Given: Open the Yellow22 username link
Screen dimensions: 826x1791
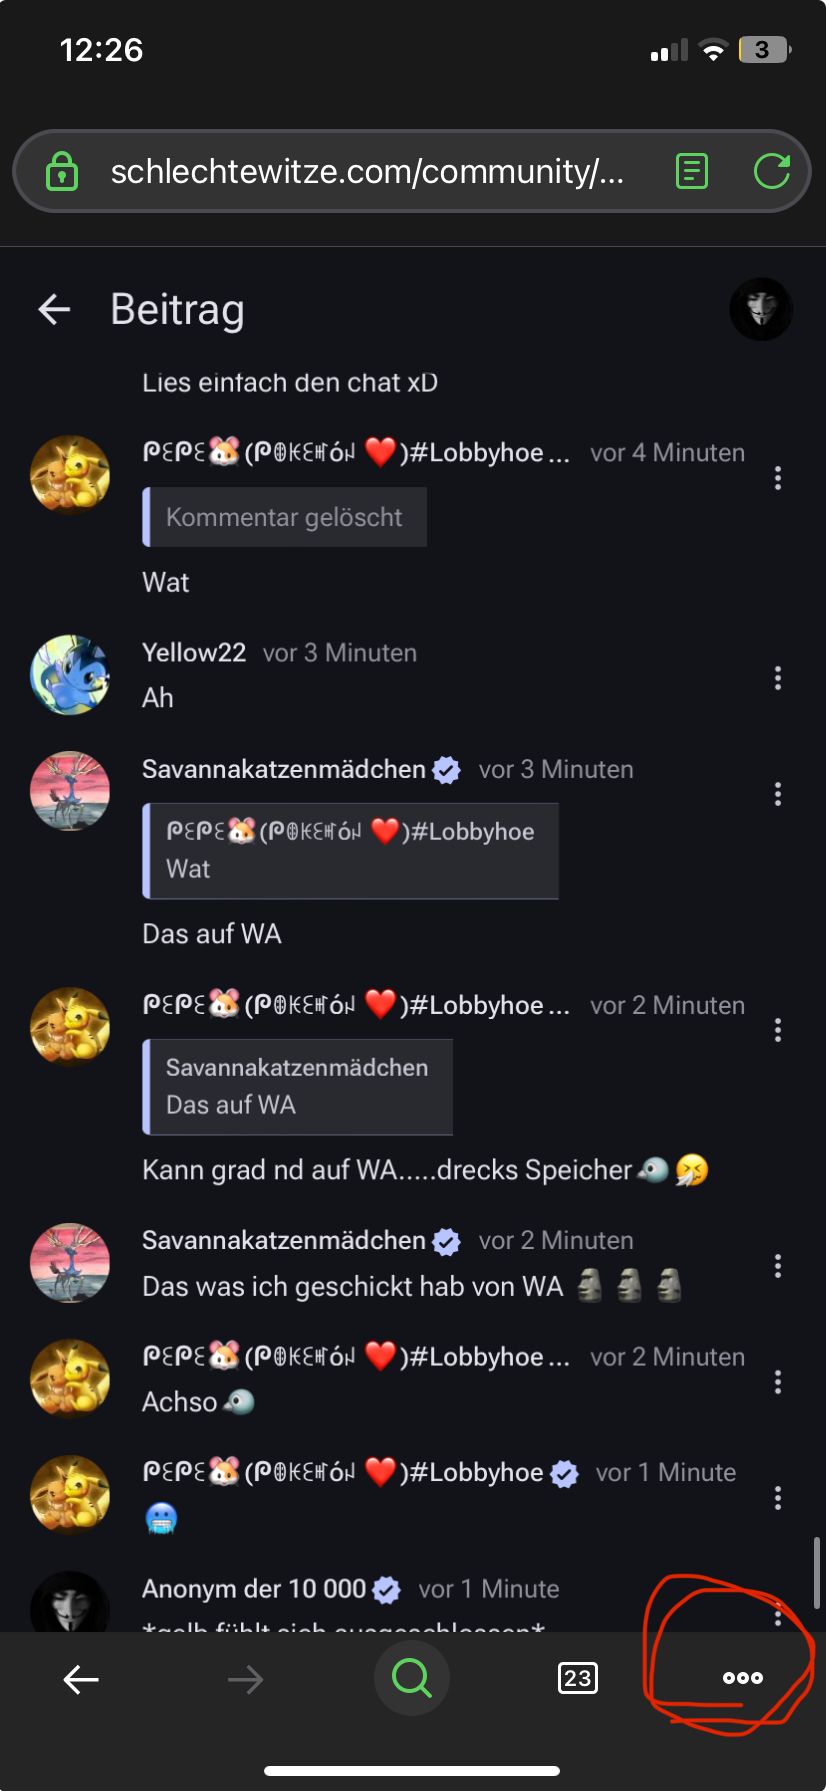Looking at the screenshot, I should click(194, 653).
